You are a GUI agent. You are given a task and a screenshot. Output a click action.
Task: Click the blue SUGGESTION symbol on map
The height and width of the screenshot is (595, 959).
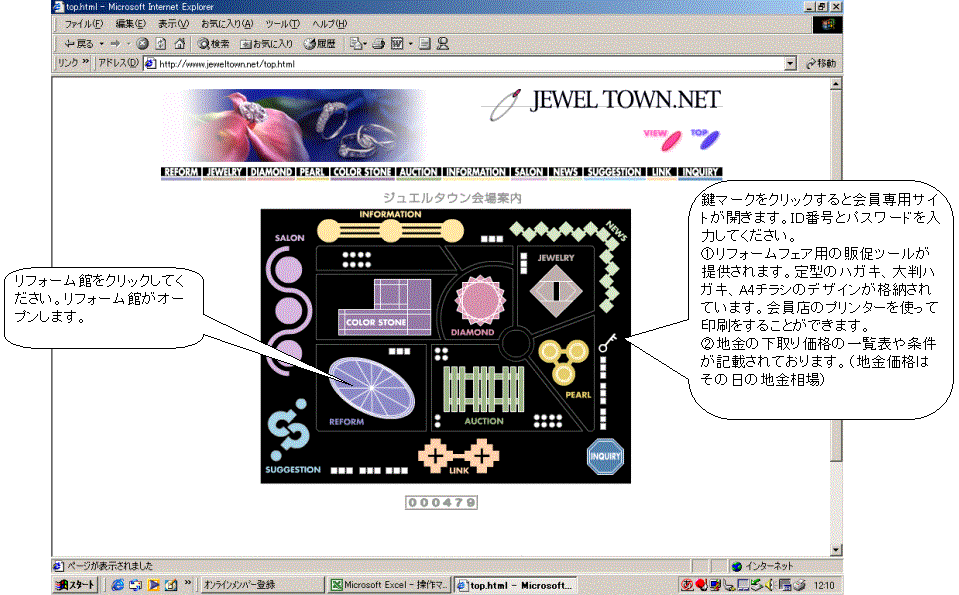(288, 429)
